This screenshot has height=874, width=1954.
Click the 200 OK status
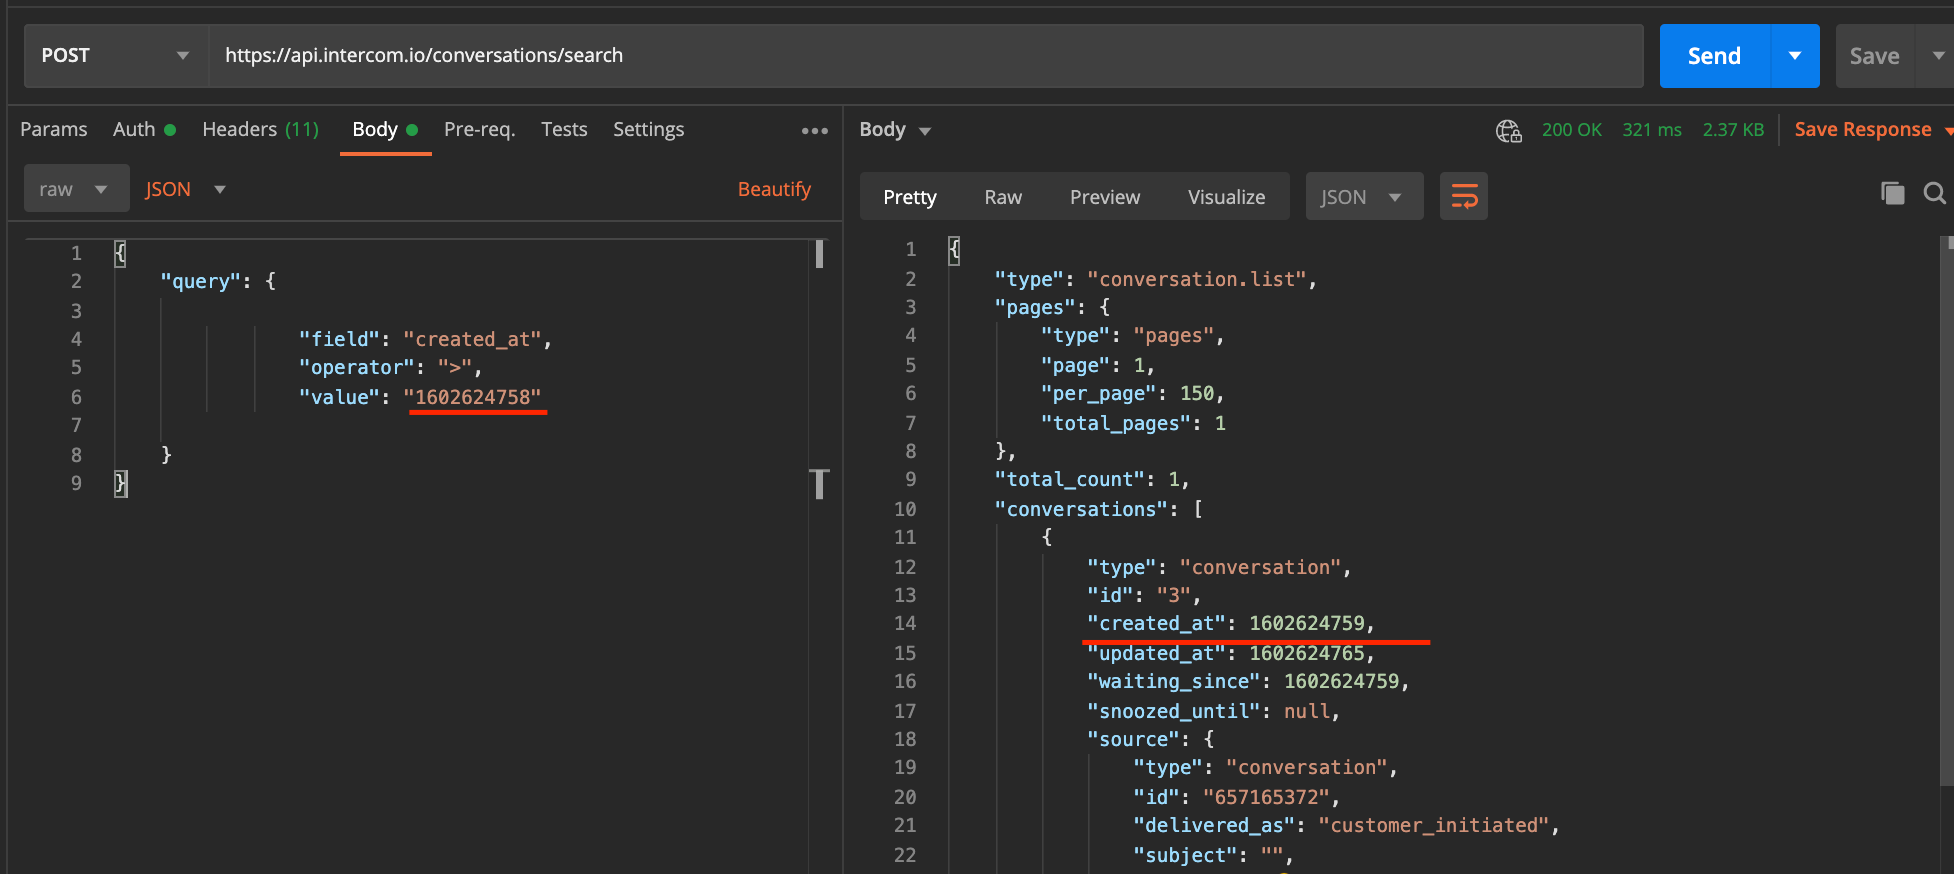(x=1571, y=130)
